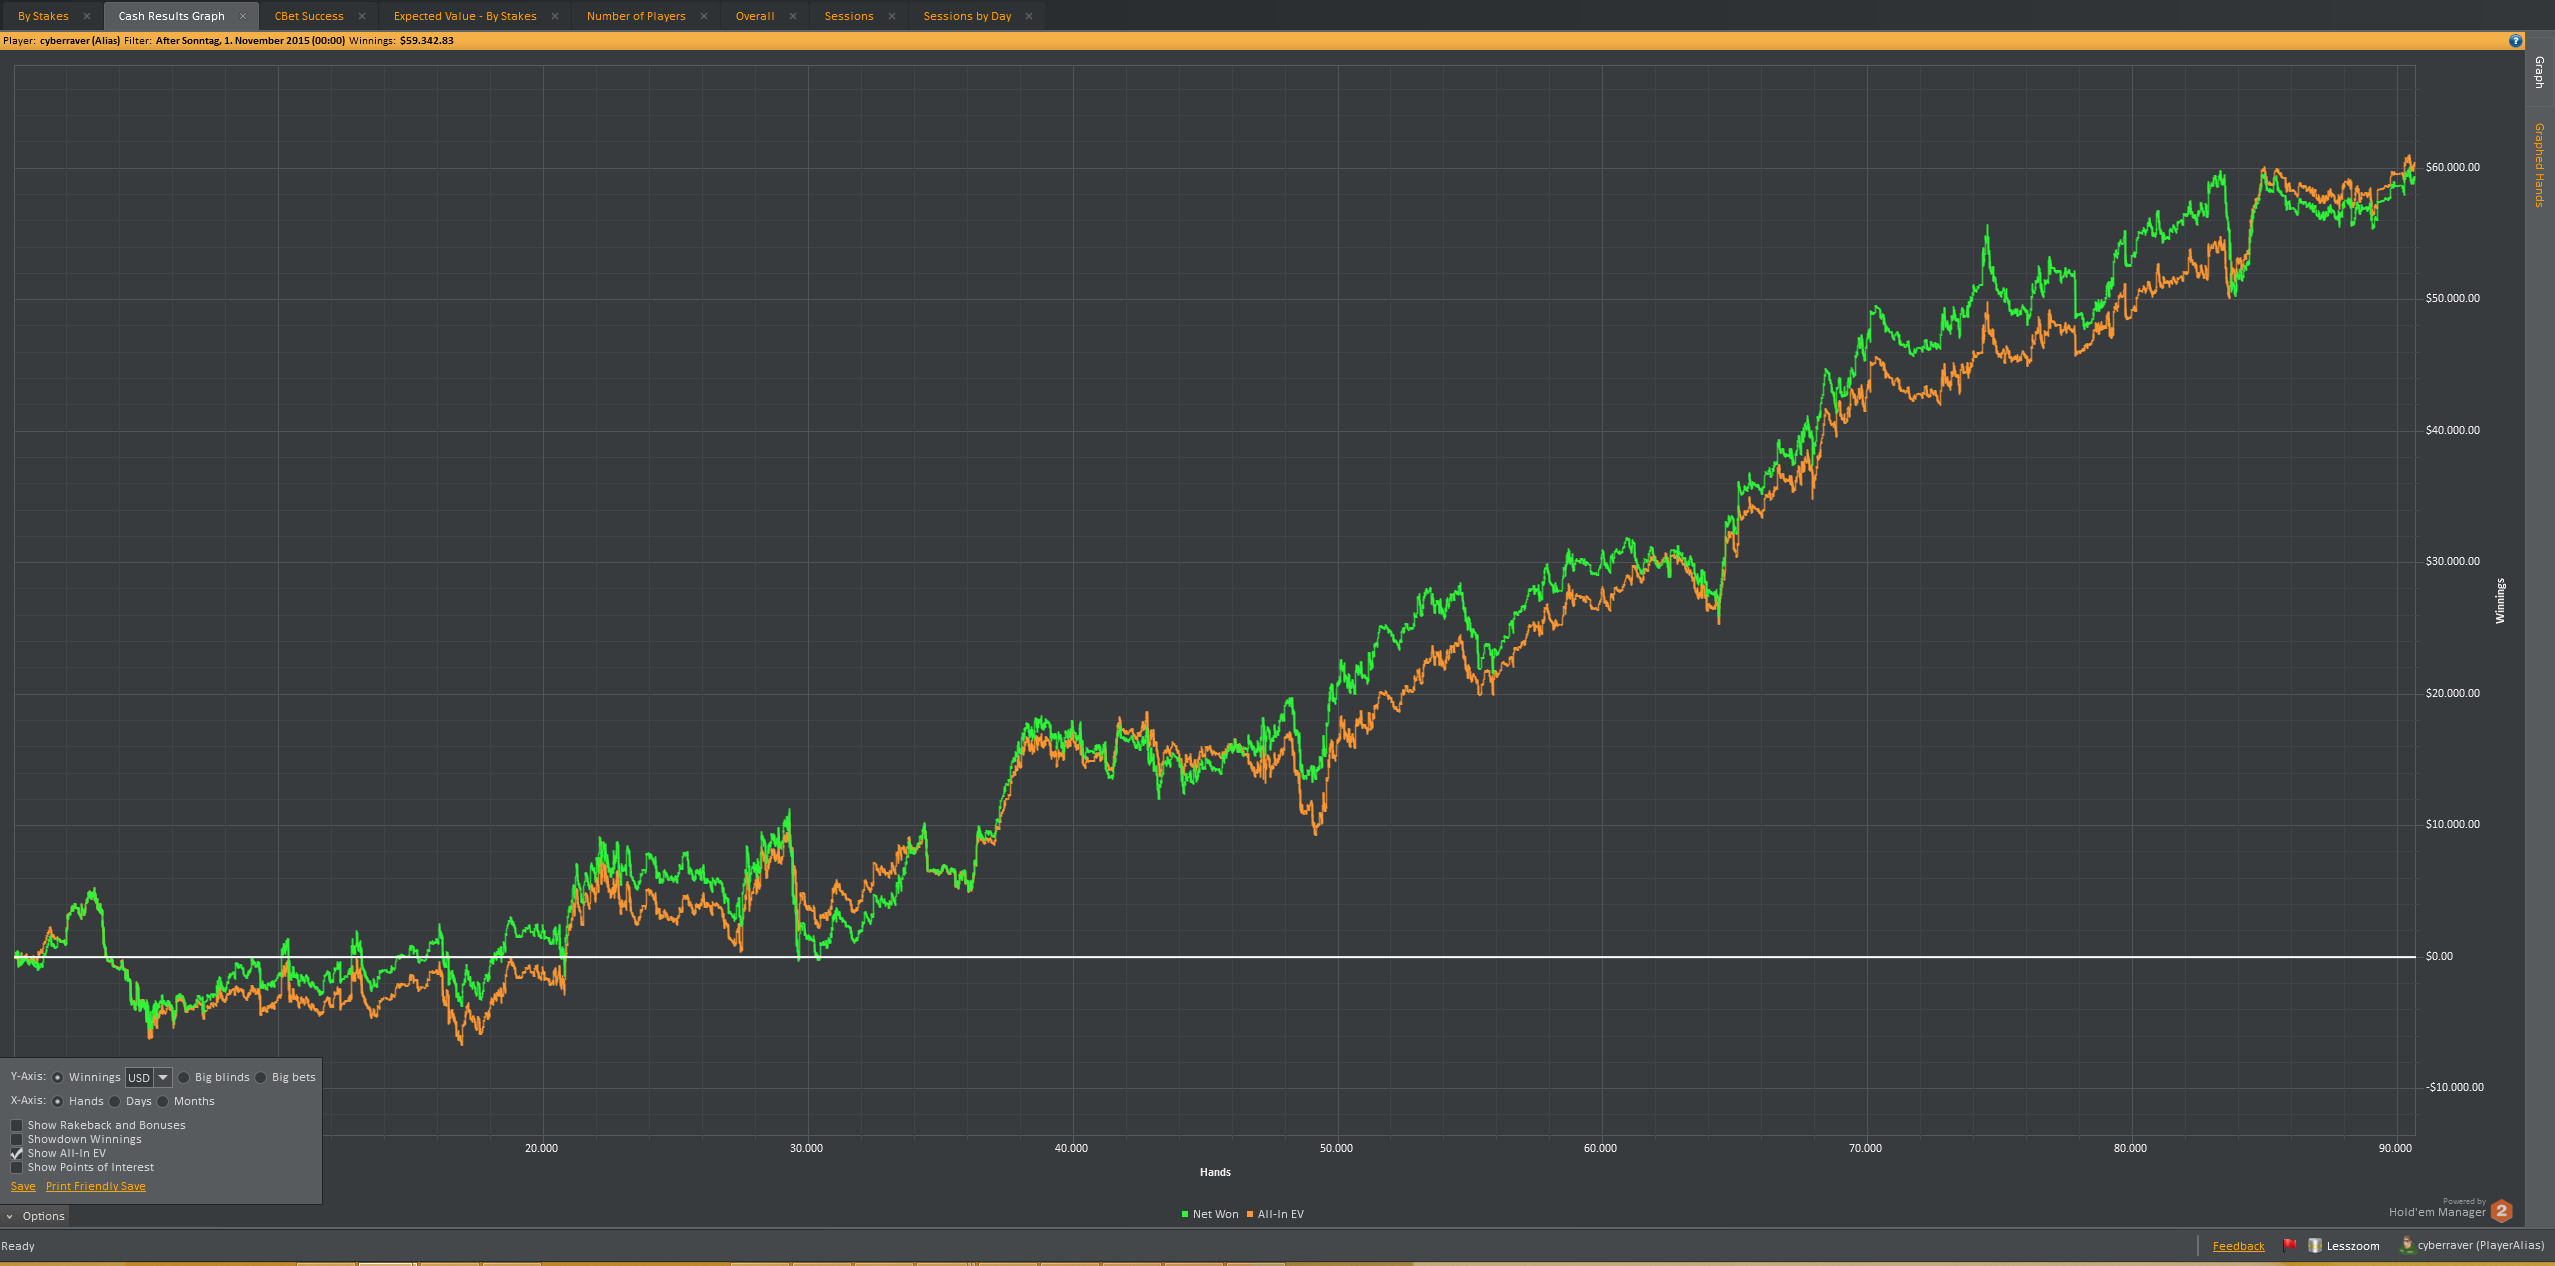The height and width of the screenshot is (1266, 2555).
Task: Click the Ready status text
Action: click(x=18, y=1246)
